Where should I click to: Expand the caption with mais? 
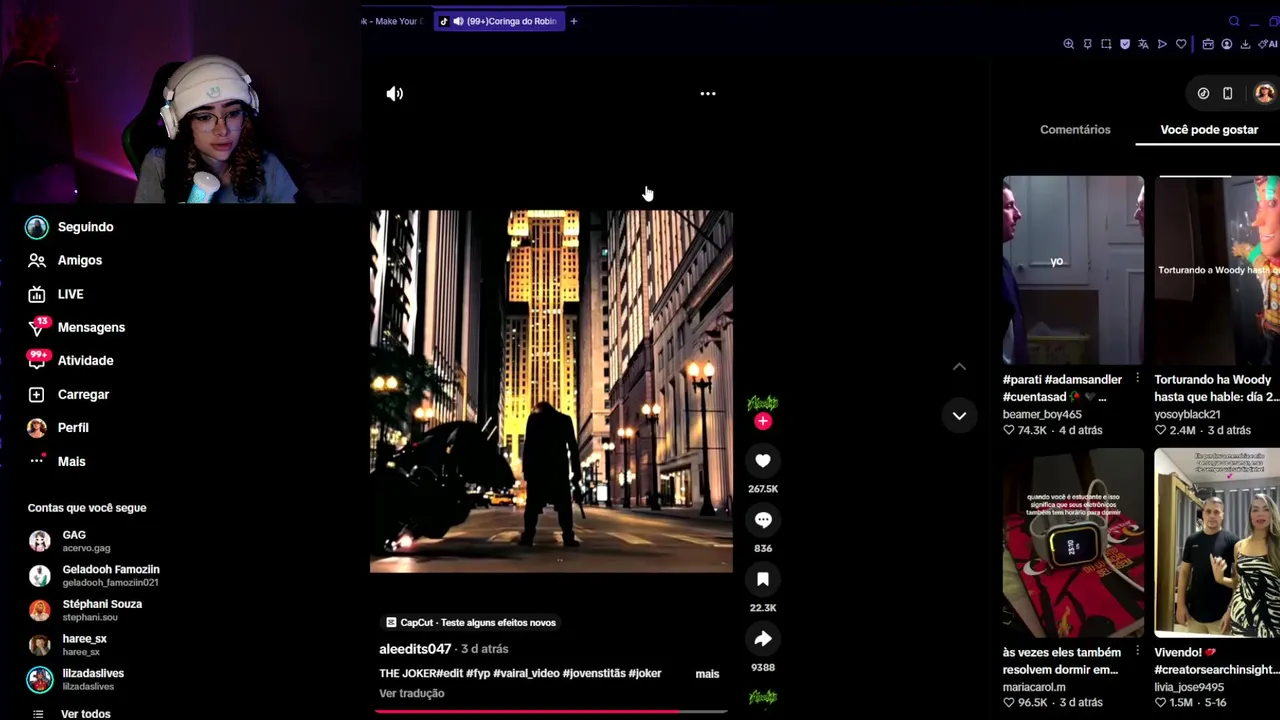pos(707,674)
